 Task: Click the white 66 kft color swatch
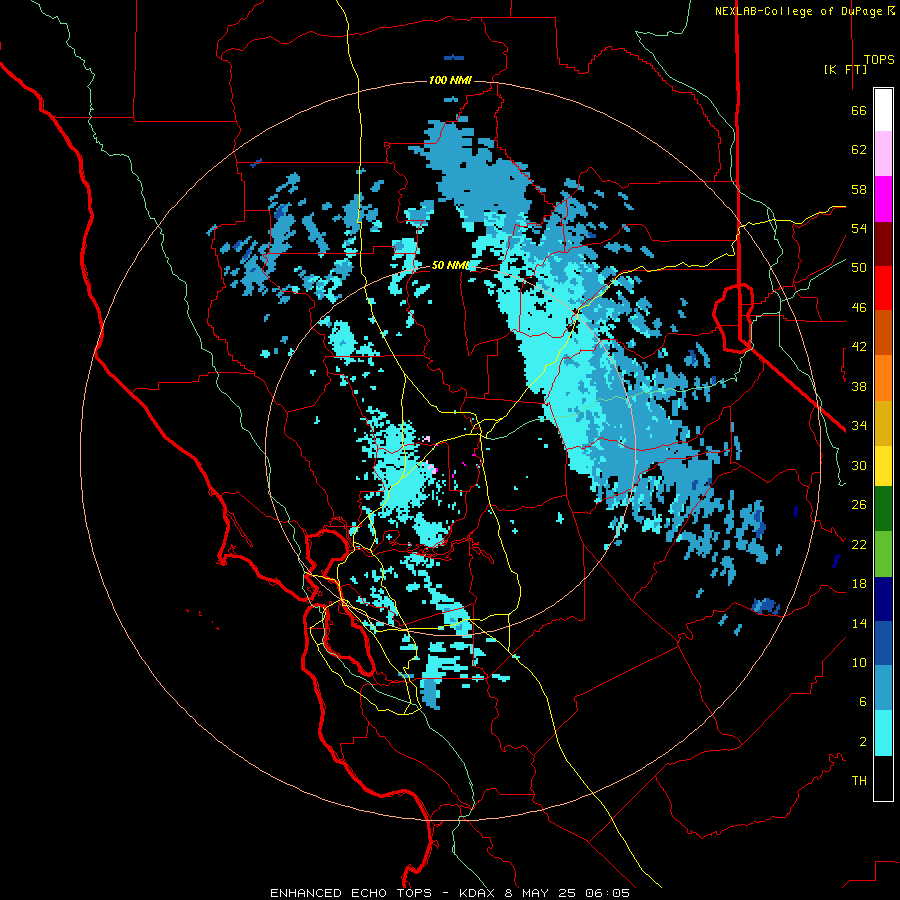[883, 110]
